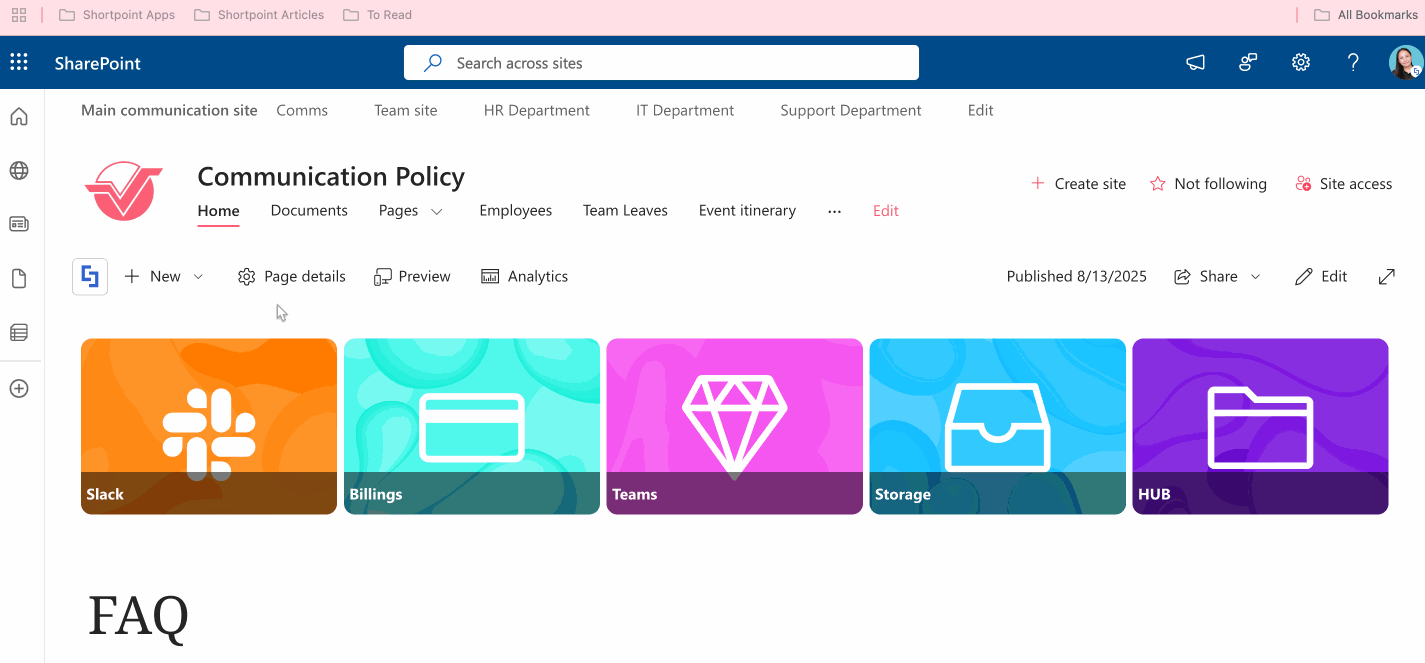The width and height of the screenshot is (1425, 663).
Task: Open the user profile avatar
Action: tap(1405, 62)
